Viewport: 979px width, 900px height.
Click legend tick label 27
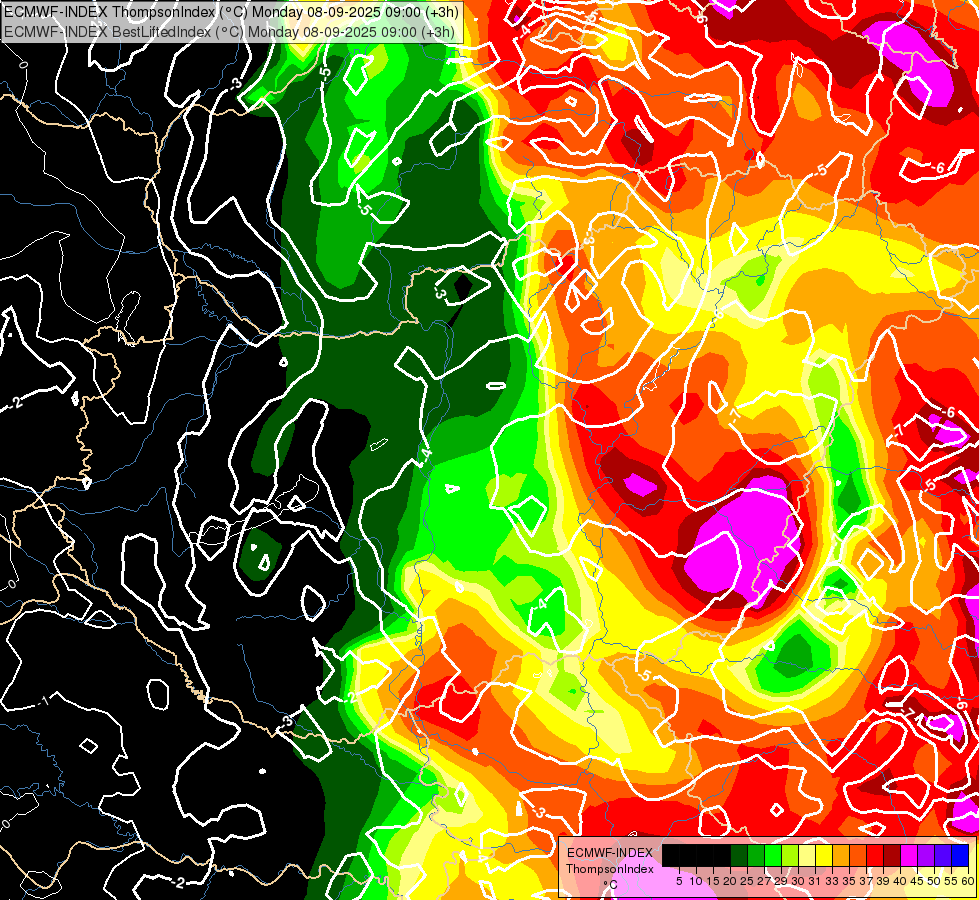tap(764, 881)
